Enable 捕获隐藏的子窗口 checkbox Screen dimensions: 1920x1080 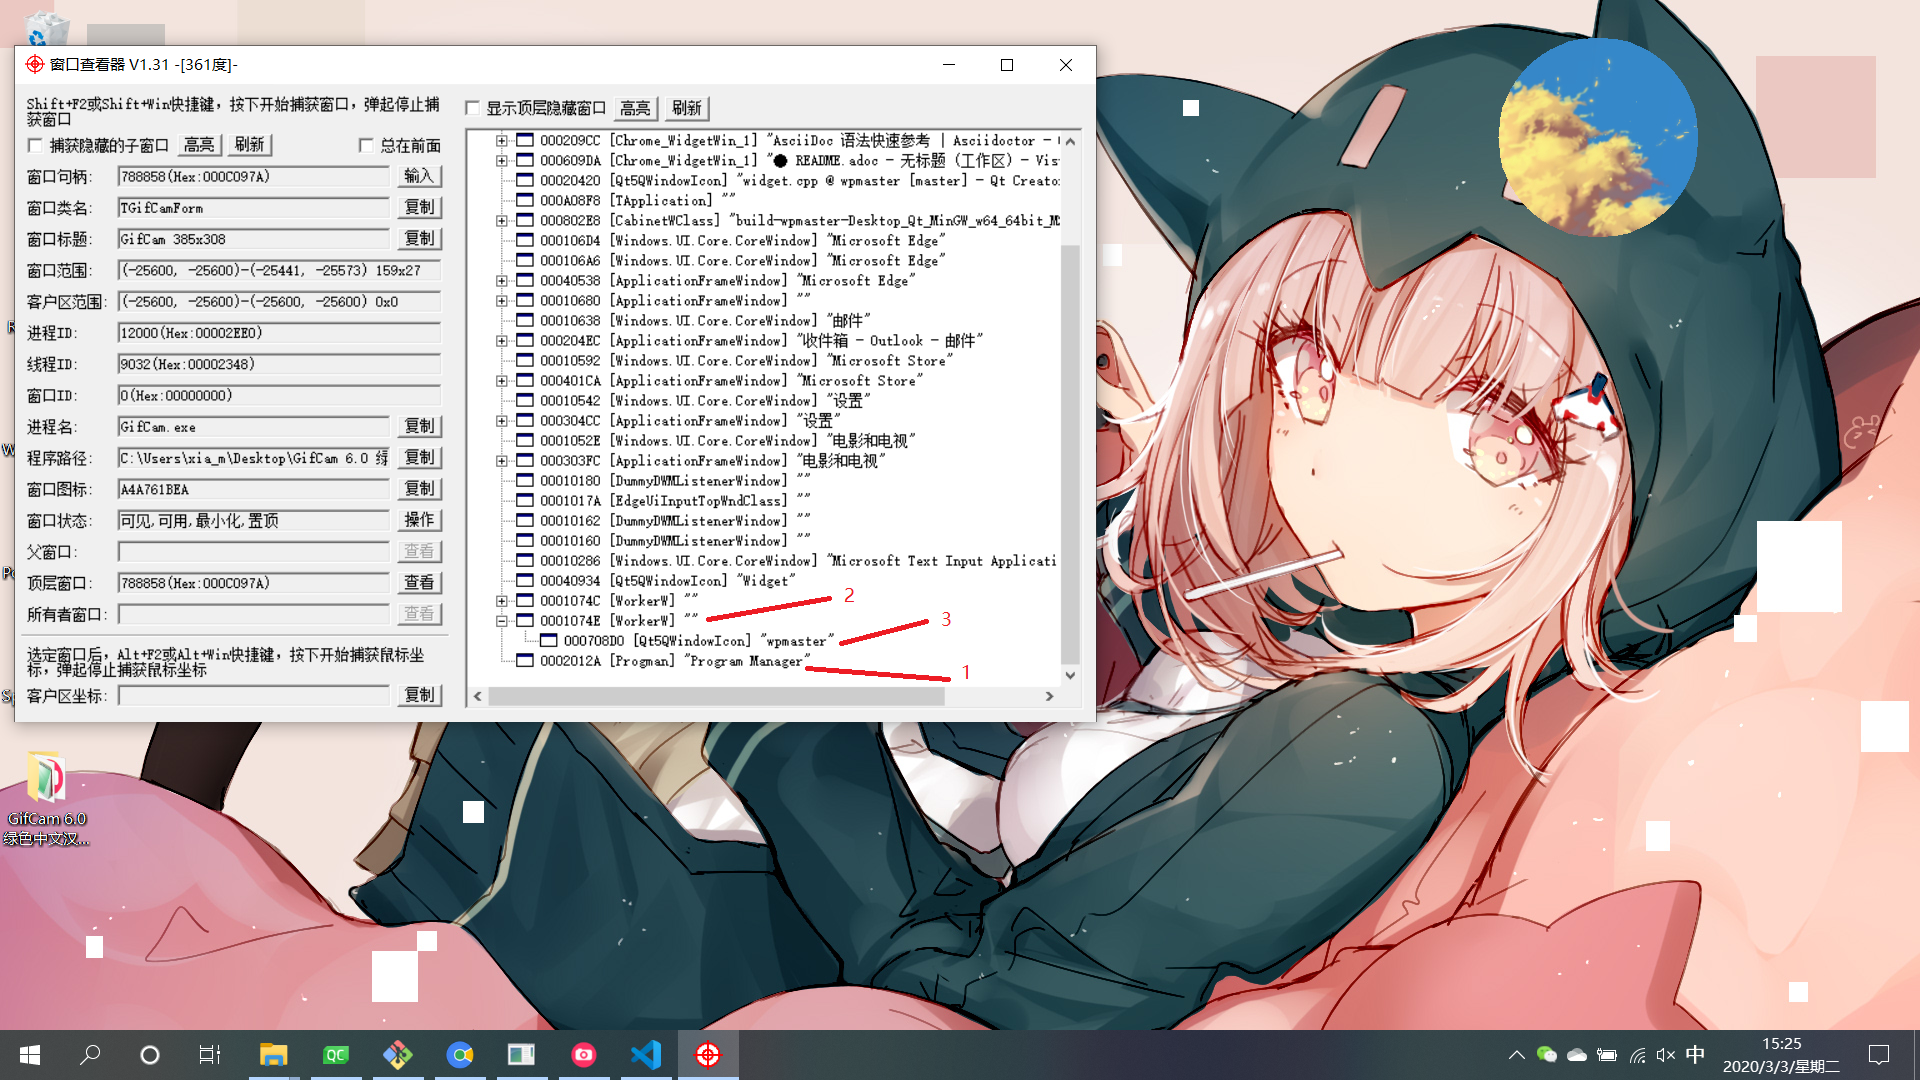point(36,146)
